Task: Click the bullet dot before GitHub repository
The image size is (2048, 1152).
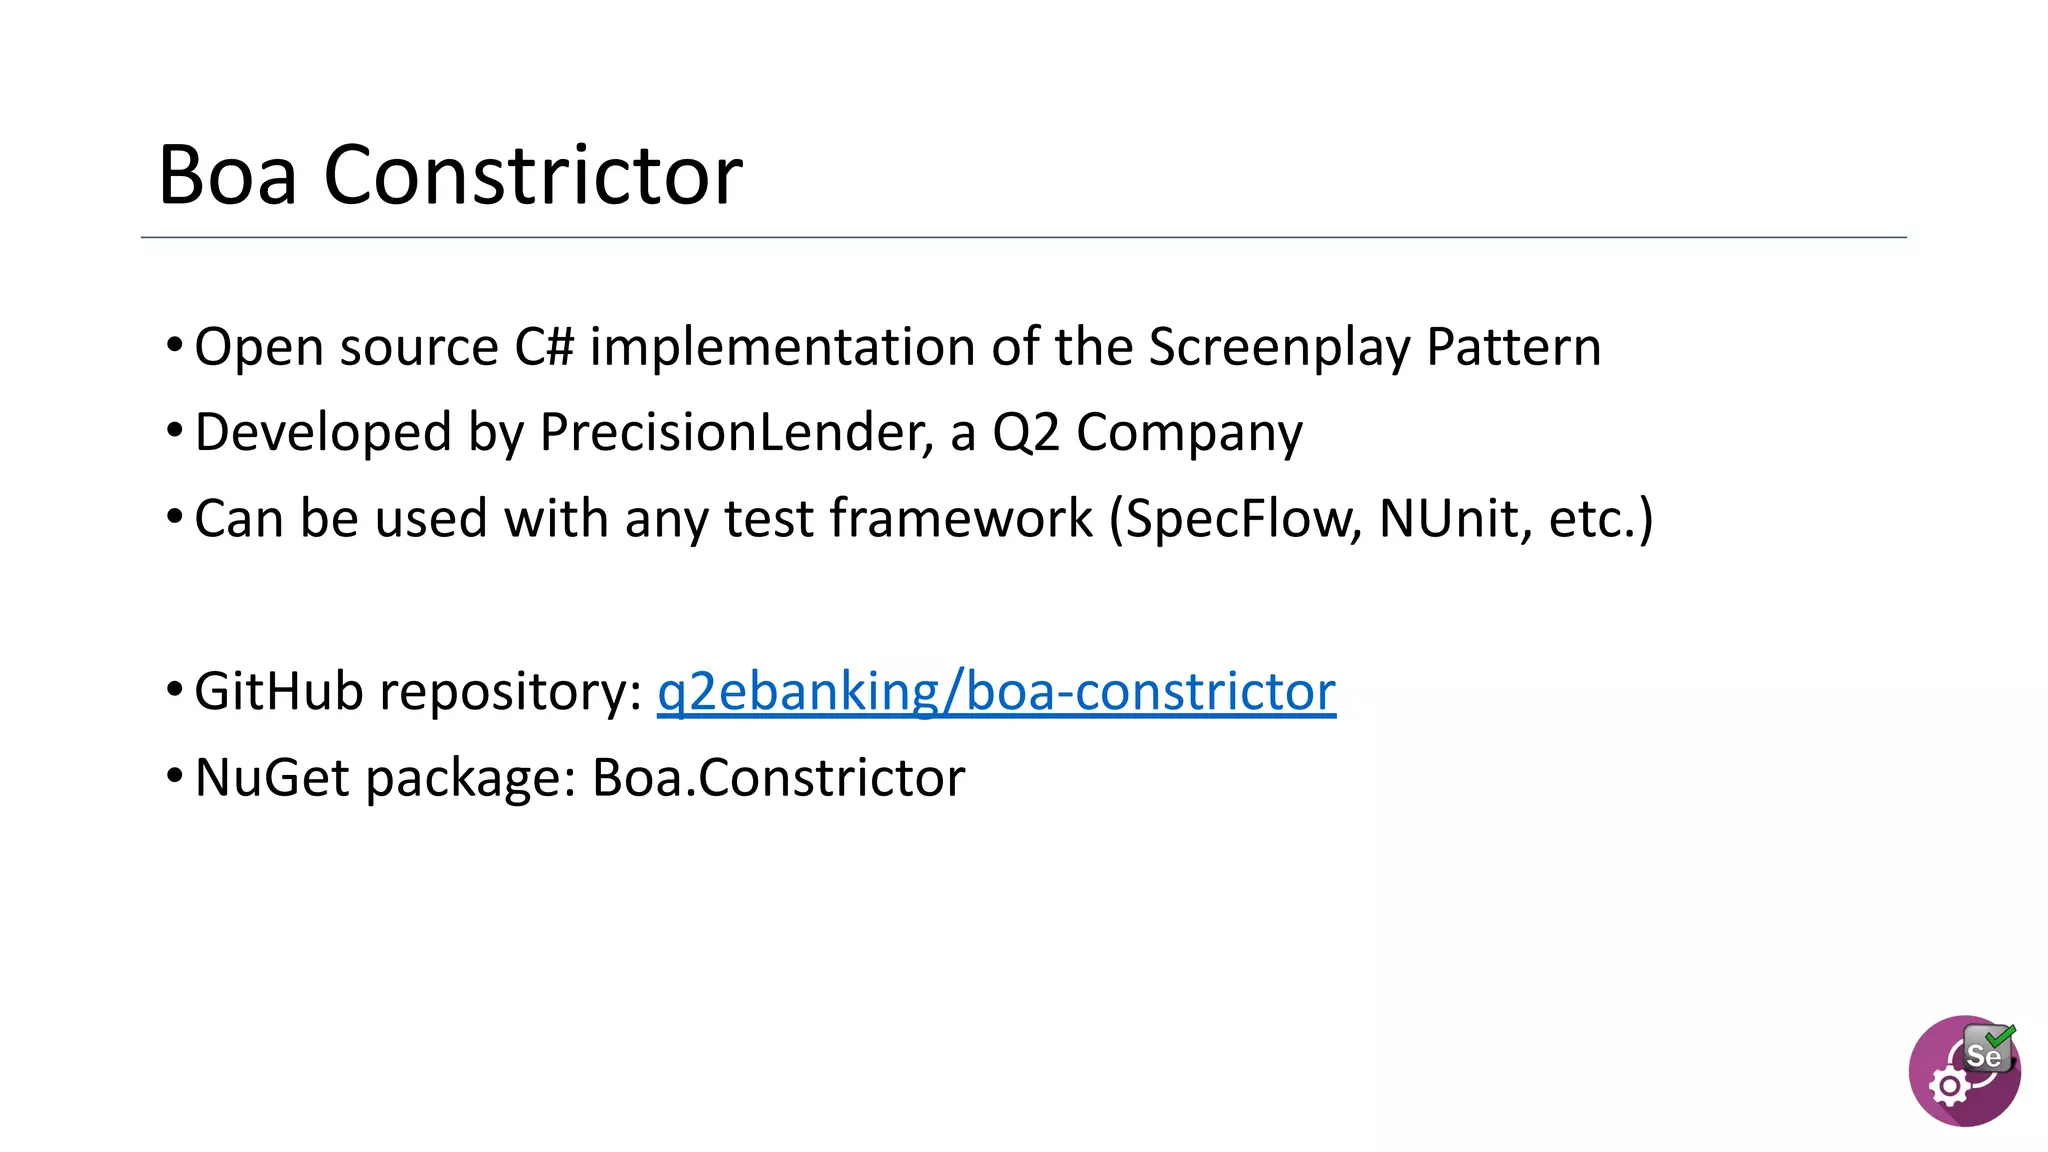Action: (174, 690)
